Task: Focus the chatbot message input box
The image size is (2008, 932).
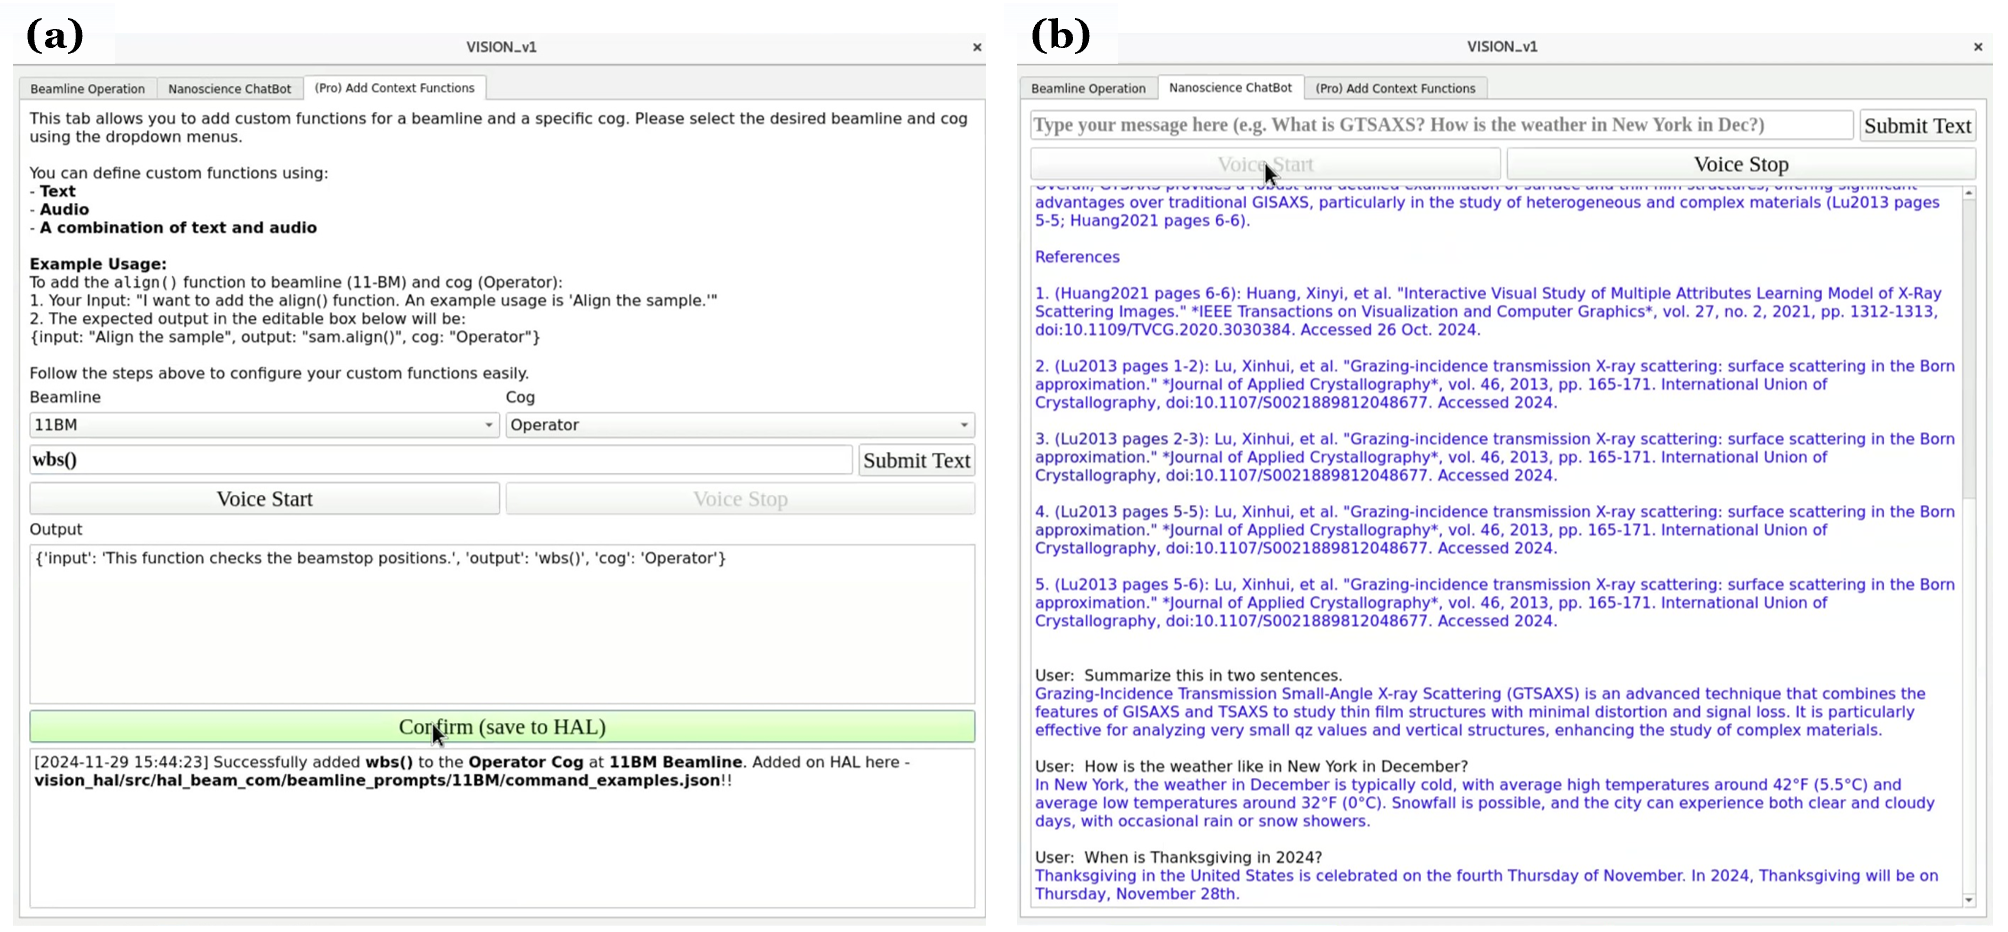Action: tap(1440, 125)
